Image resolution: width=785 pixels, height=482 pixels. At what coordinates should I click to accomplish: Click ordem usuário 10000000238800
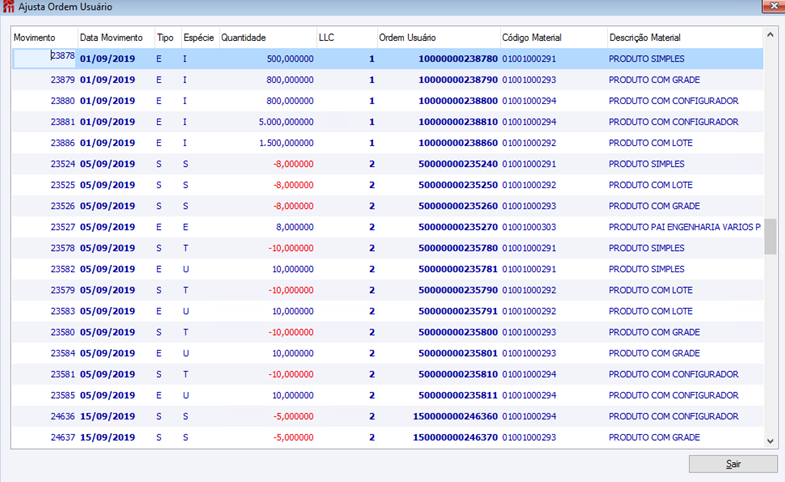click(x=458, y=101)
